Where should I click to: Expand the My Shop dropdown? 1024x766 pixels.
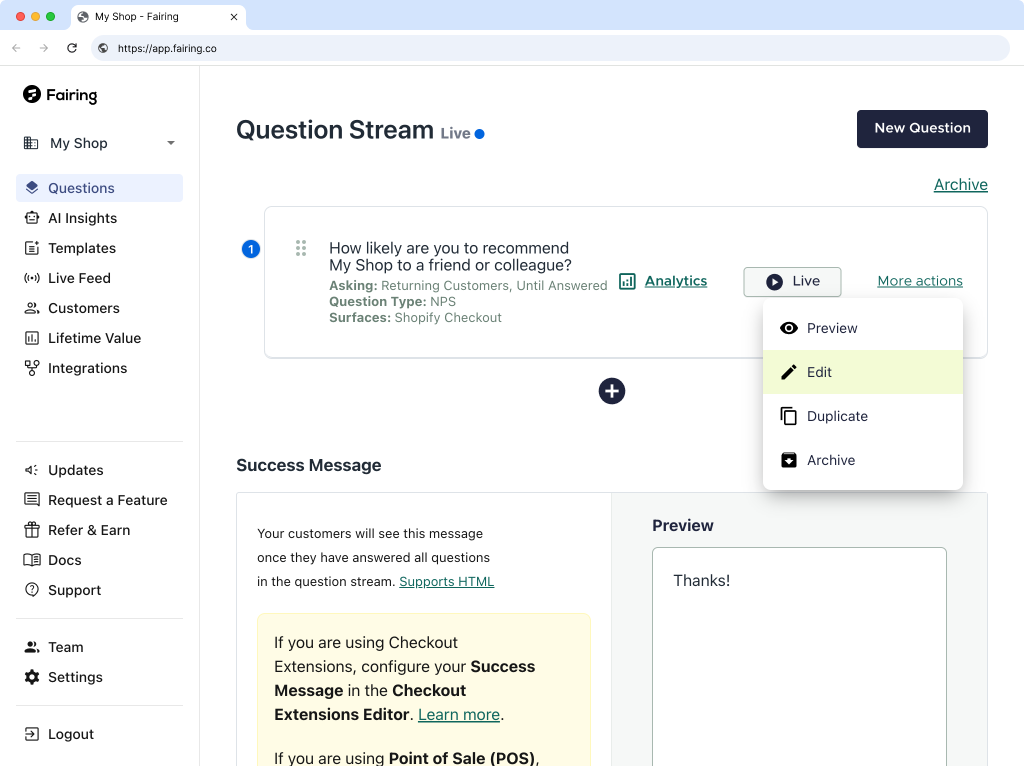pos(97,143)
